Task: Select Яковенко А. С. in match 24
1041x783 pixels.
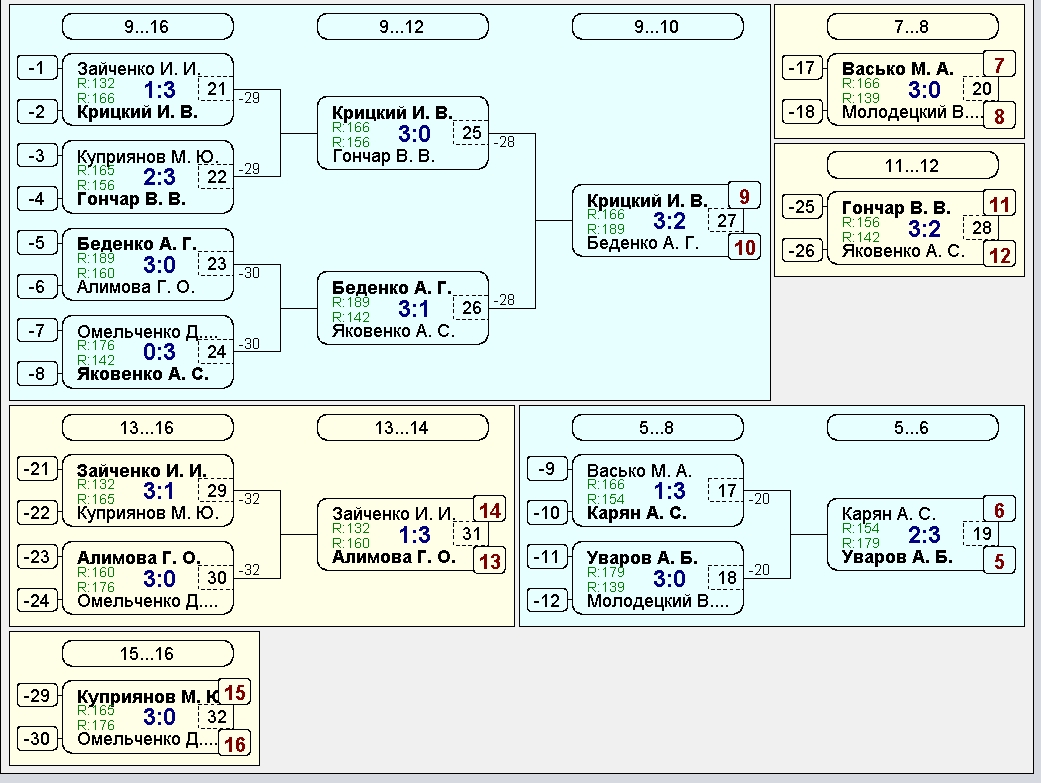Action: click(x=143, y=374)
